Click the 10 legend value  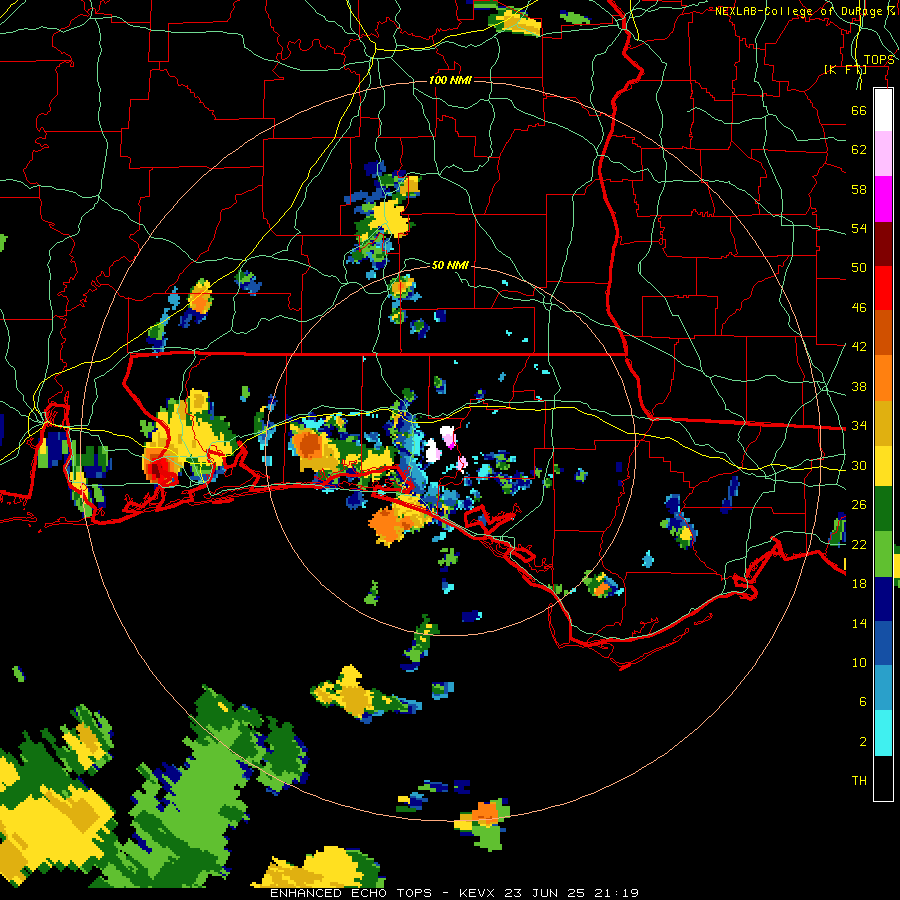point(859,662)
